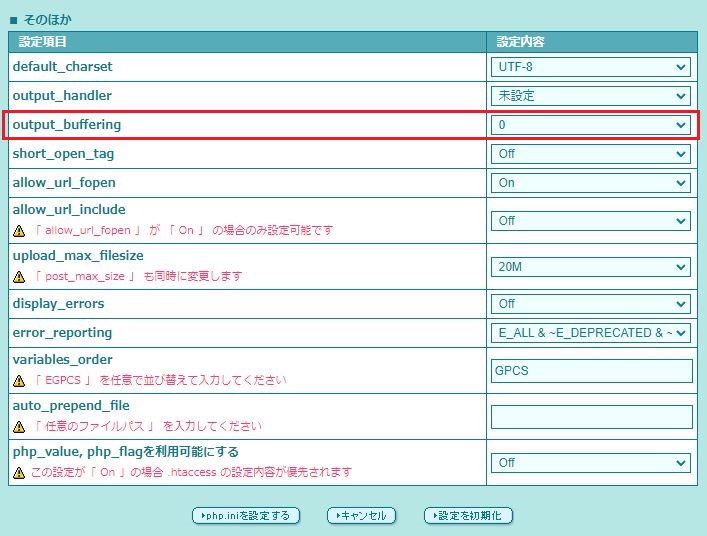Open the error_reporting dropdown
This screenshot has width=707, height=536.
(x=591, y=333)
